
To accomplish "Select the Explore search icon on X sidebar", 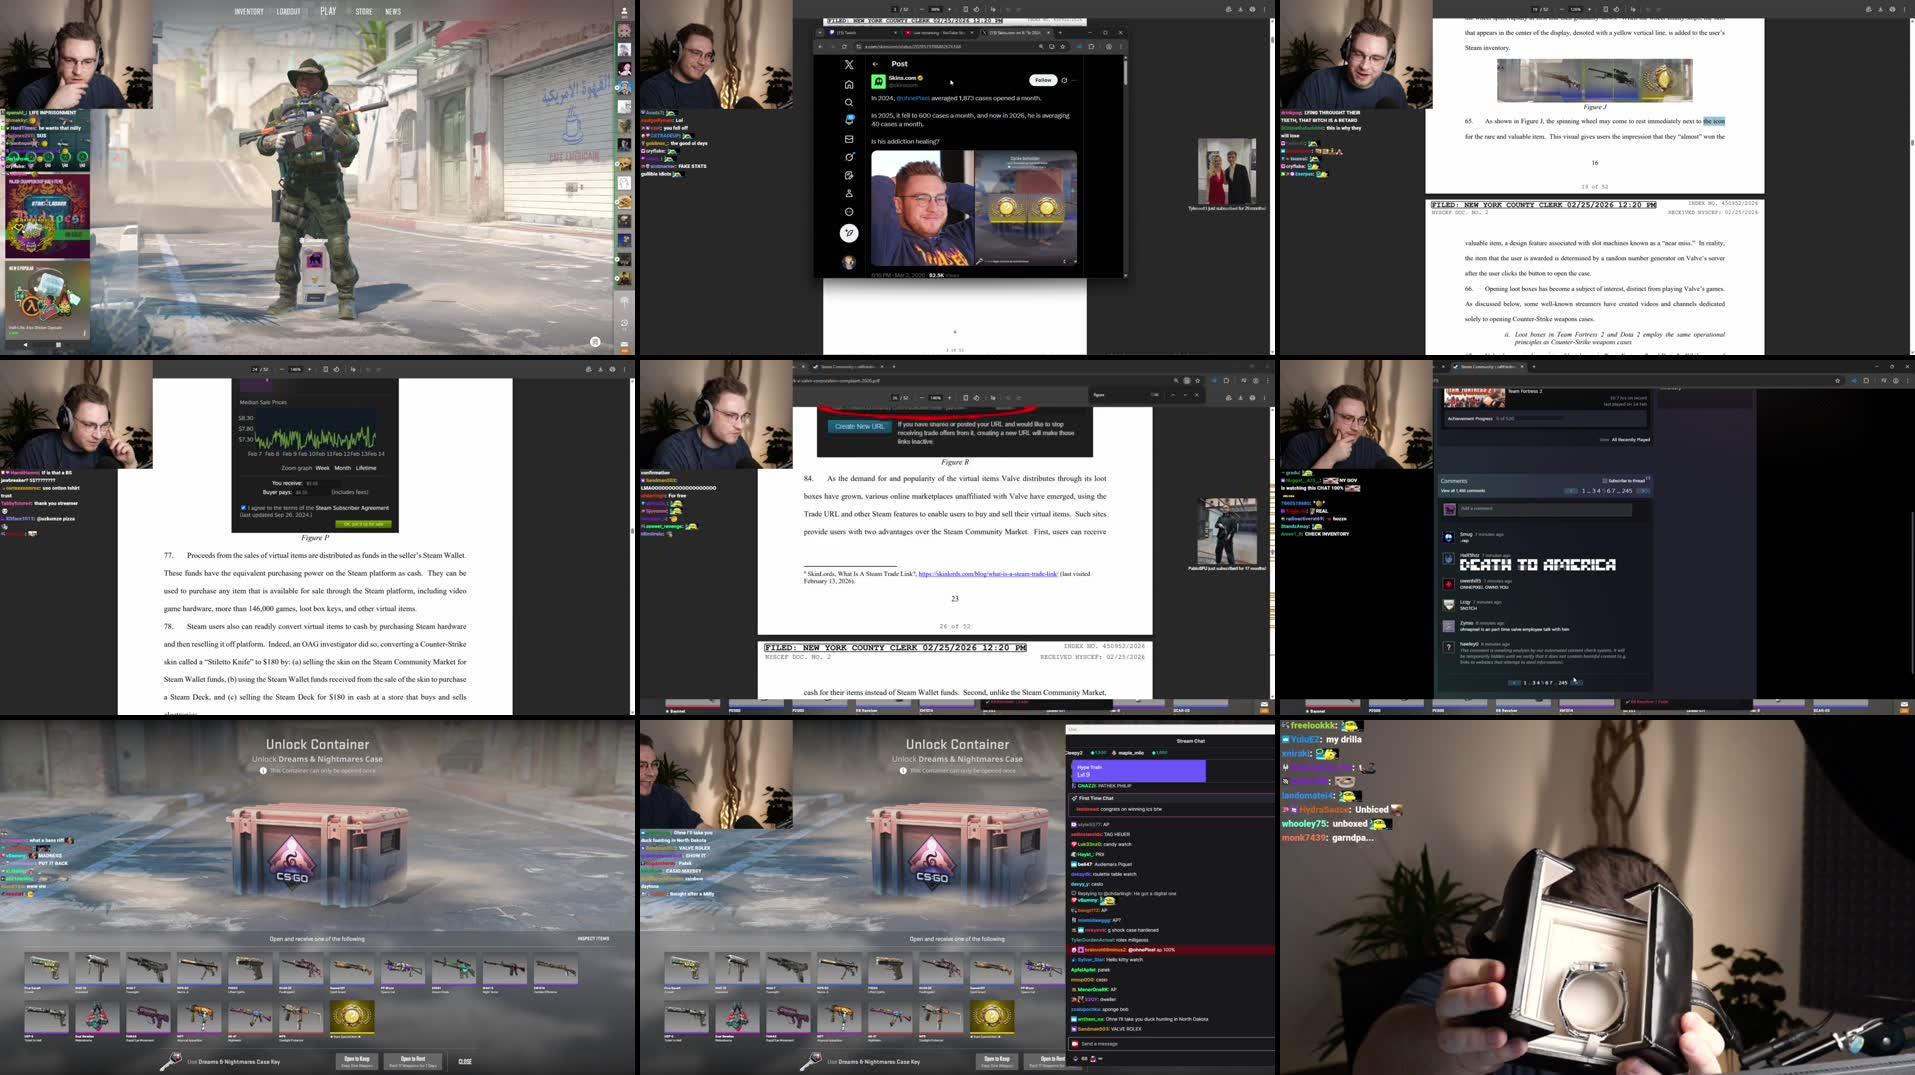I will (849, 103).
